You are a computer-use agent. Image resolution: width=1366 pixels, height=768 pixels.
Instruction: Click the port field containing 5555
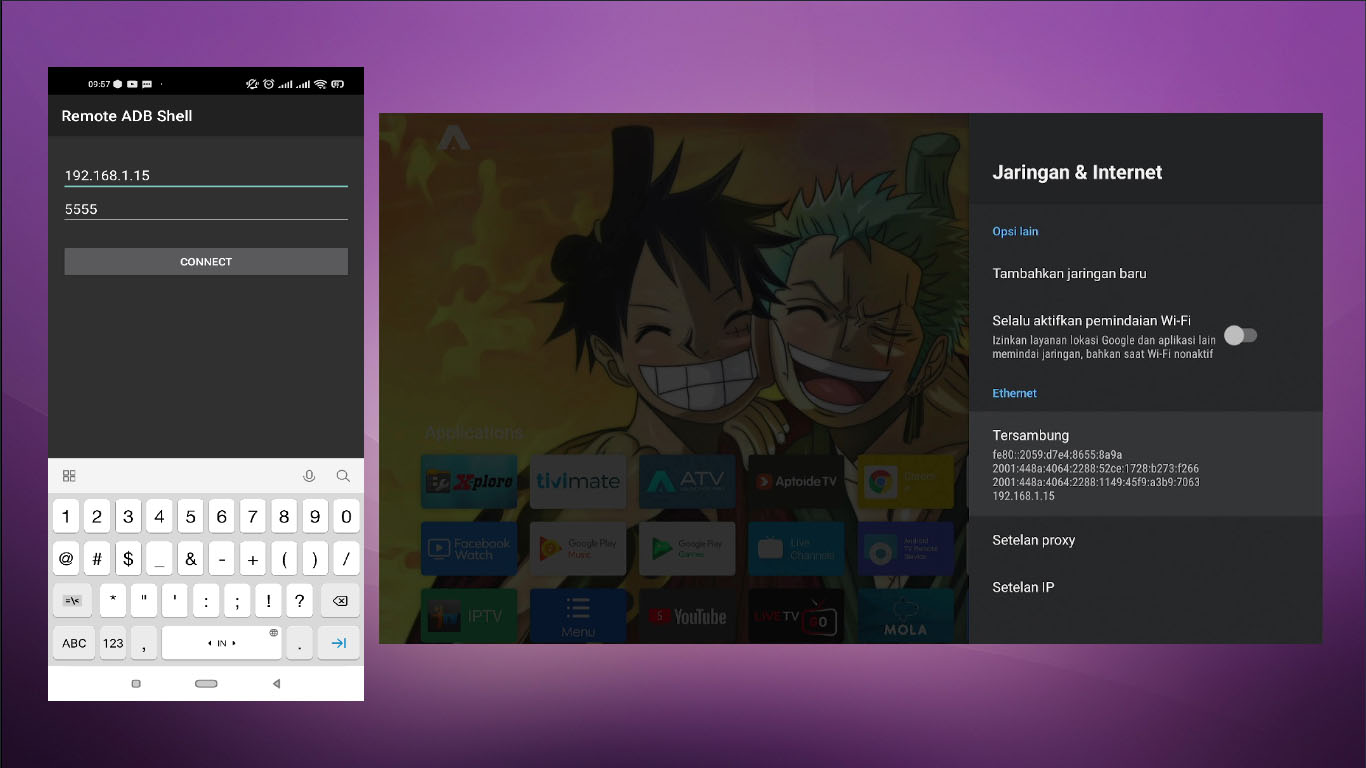(x=205, y=209)
